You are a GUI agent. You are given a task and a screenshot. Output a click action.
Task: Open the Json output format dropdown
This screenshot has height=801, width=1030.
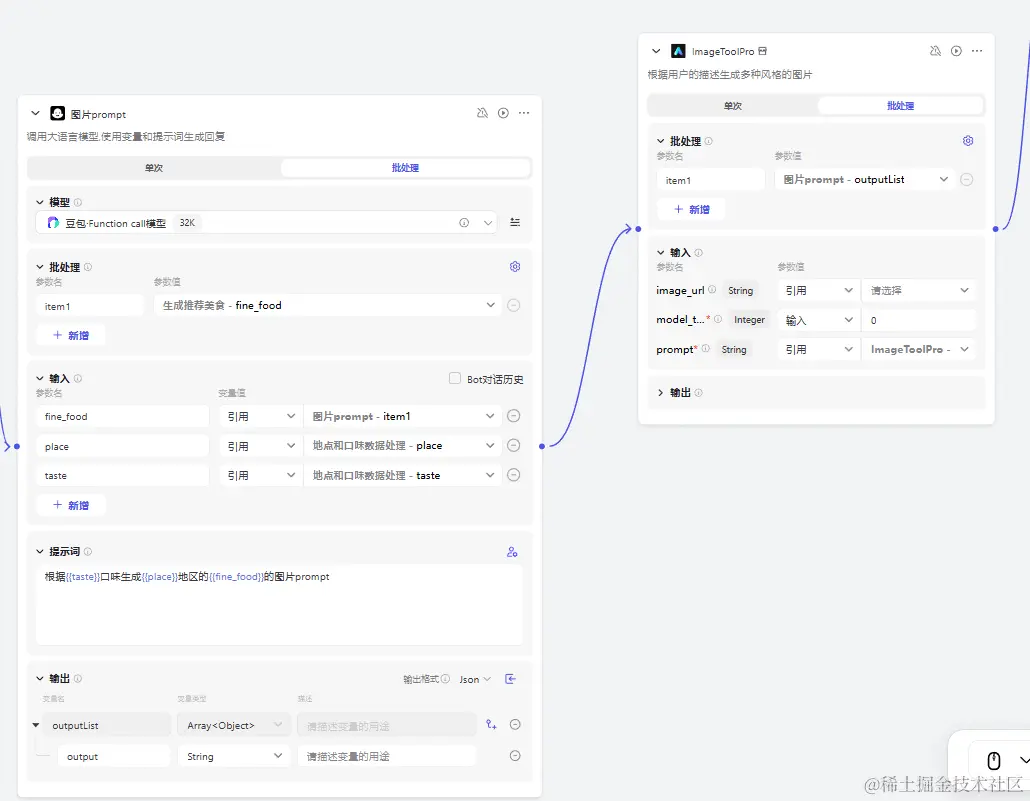click(474, 679)
